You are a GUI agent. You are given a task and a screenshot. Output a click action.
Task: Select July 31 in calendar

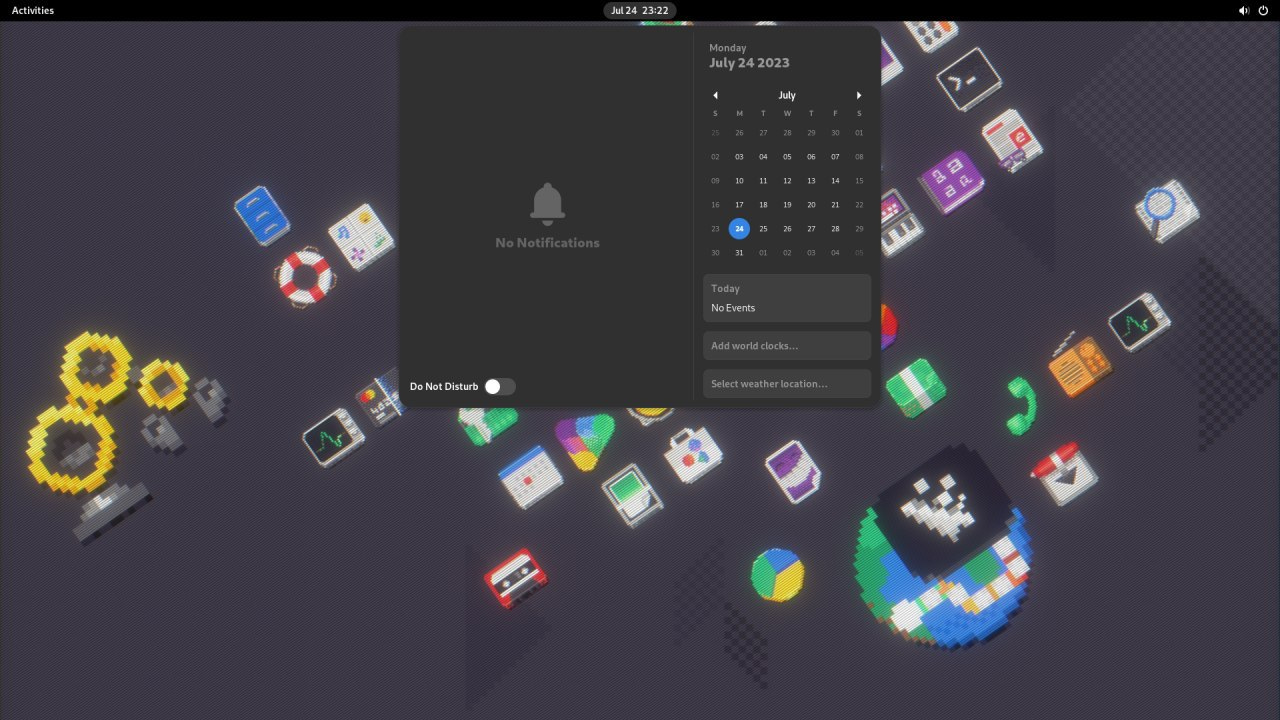(x=739, y=253)
